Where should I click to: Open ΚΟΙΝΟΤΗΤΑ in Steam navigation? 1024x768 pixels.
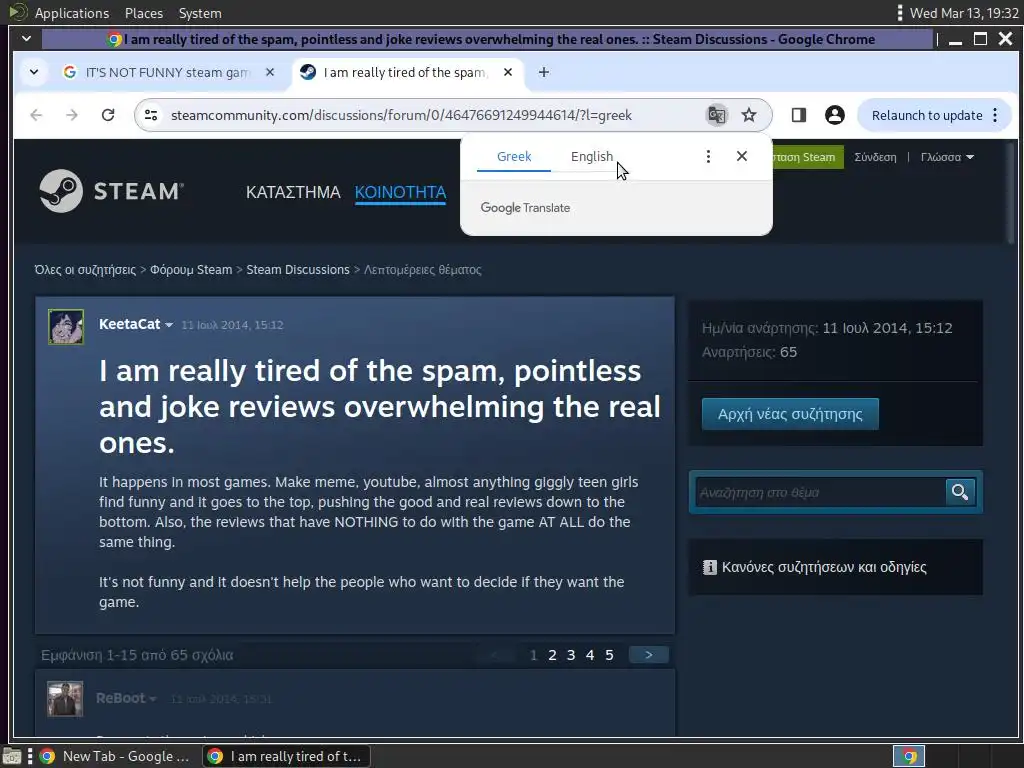pyautogui.click(x=400, y=192)
